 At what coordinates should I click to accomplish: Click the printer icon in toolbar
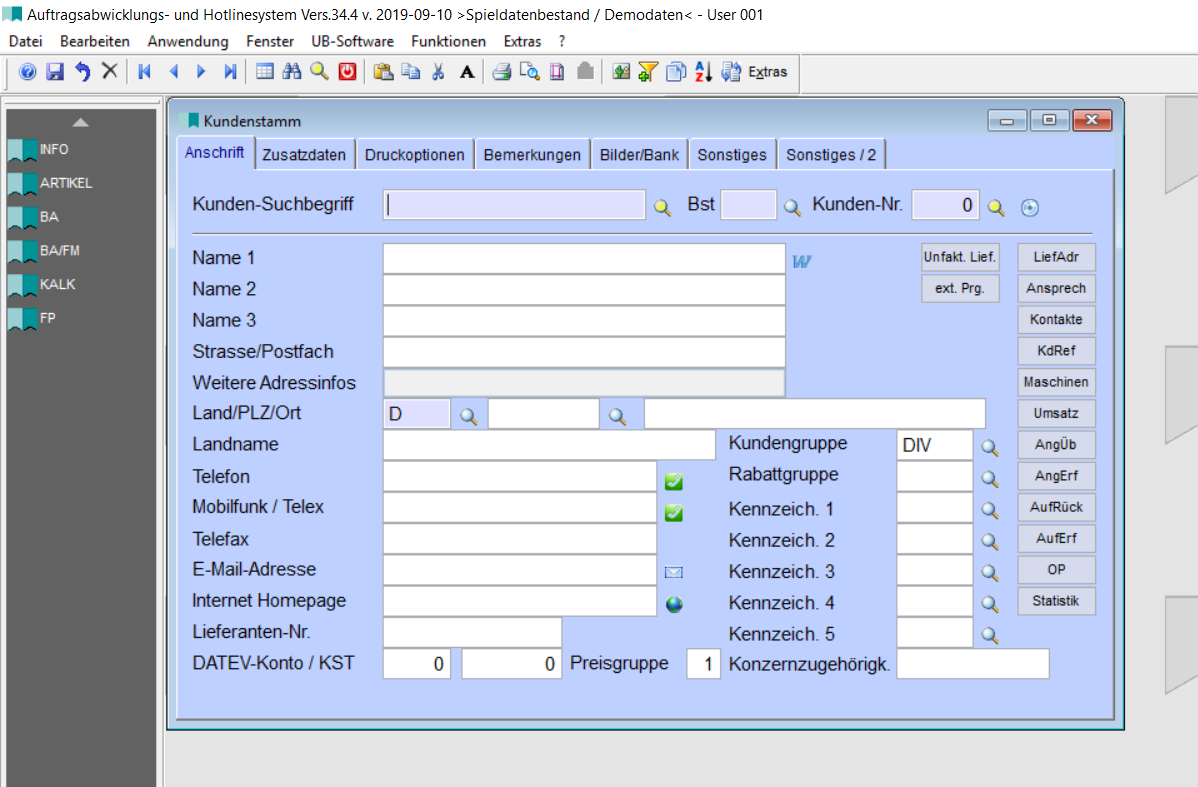(x=502, y=72)
